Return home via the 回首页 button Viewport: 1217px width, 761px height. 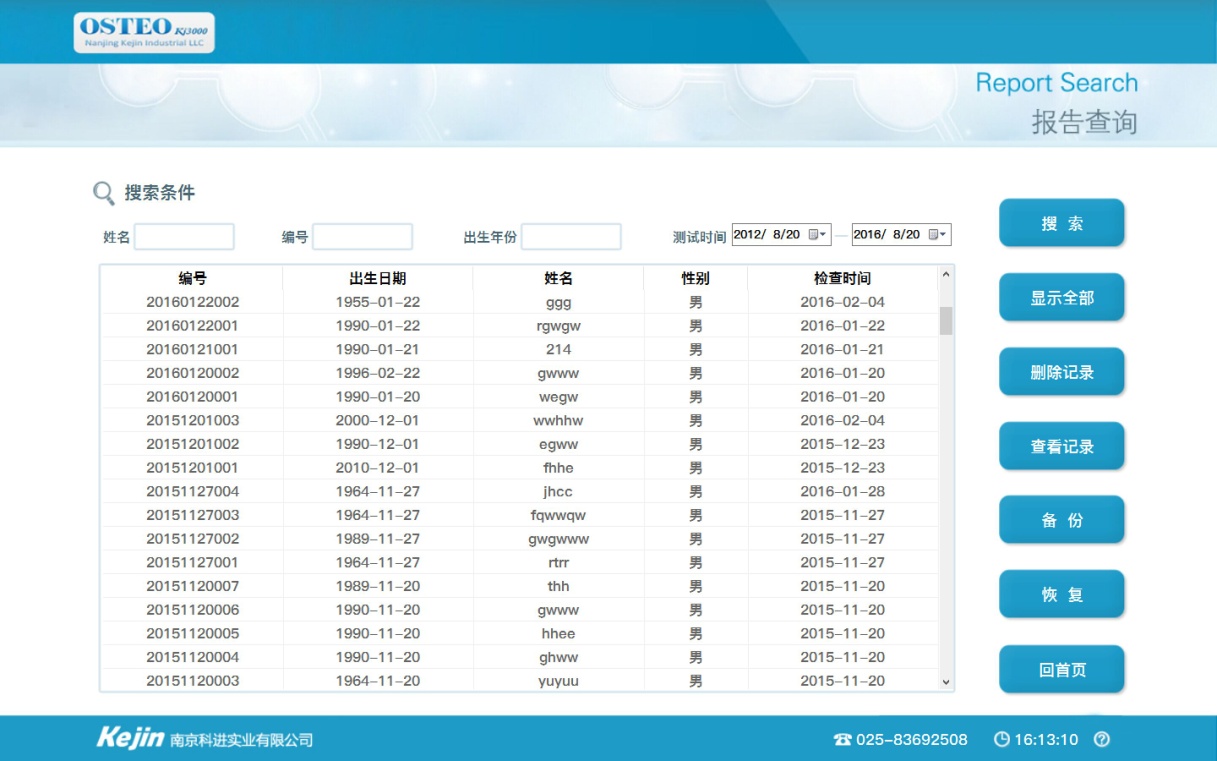(x=1061, y=670)
